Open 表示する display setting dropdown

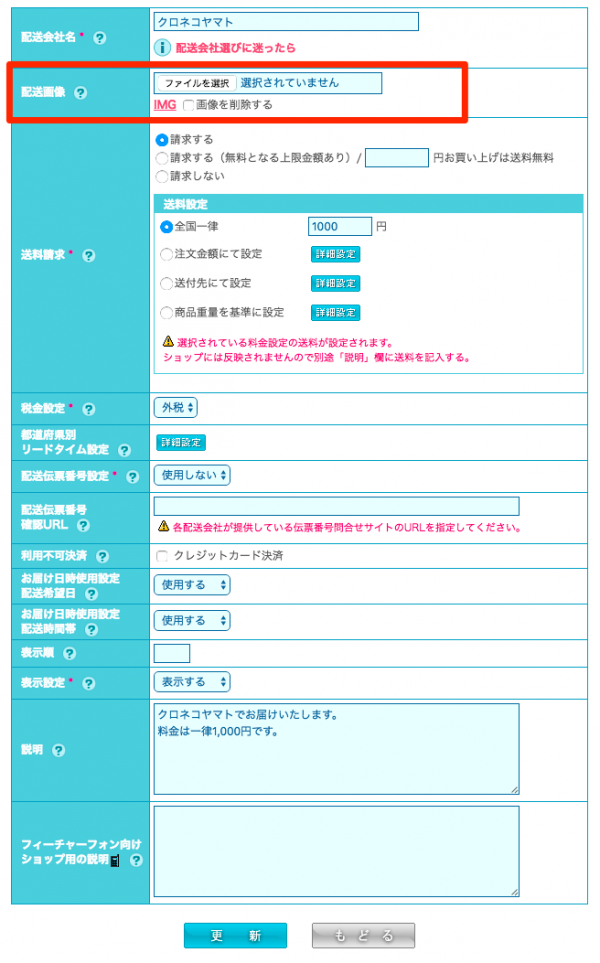point(192,682)
